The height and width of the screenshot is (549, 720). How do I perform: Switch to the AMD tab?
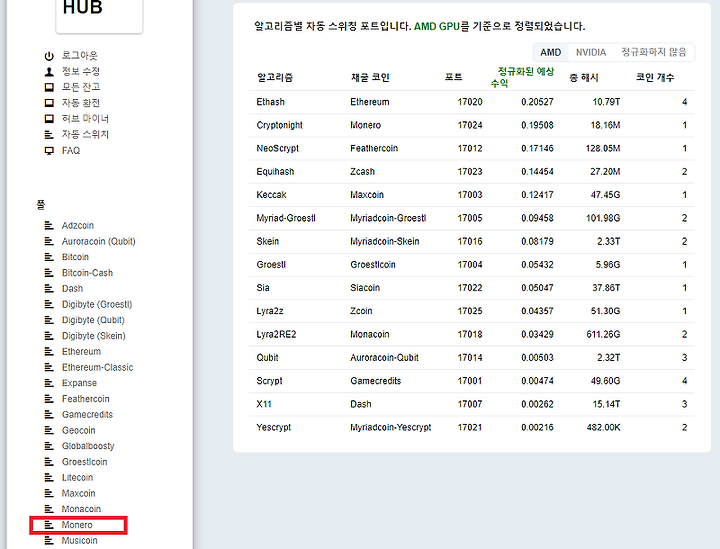[551, 52]
